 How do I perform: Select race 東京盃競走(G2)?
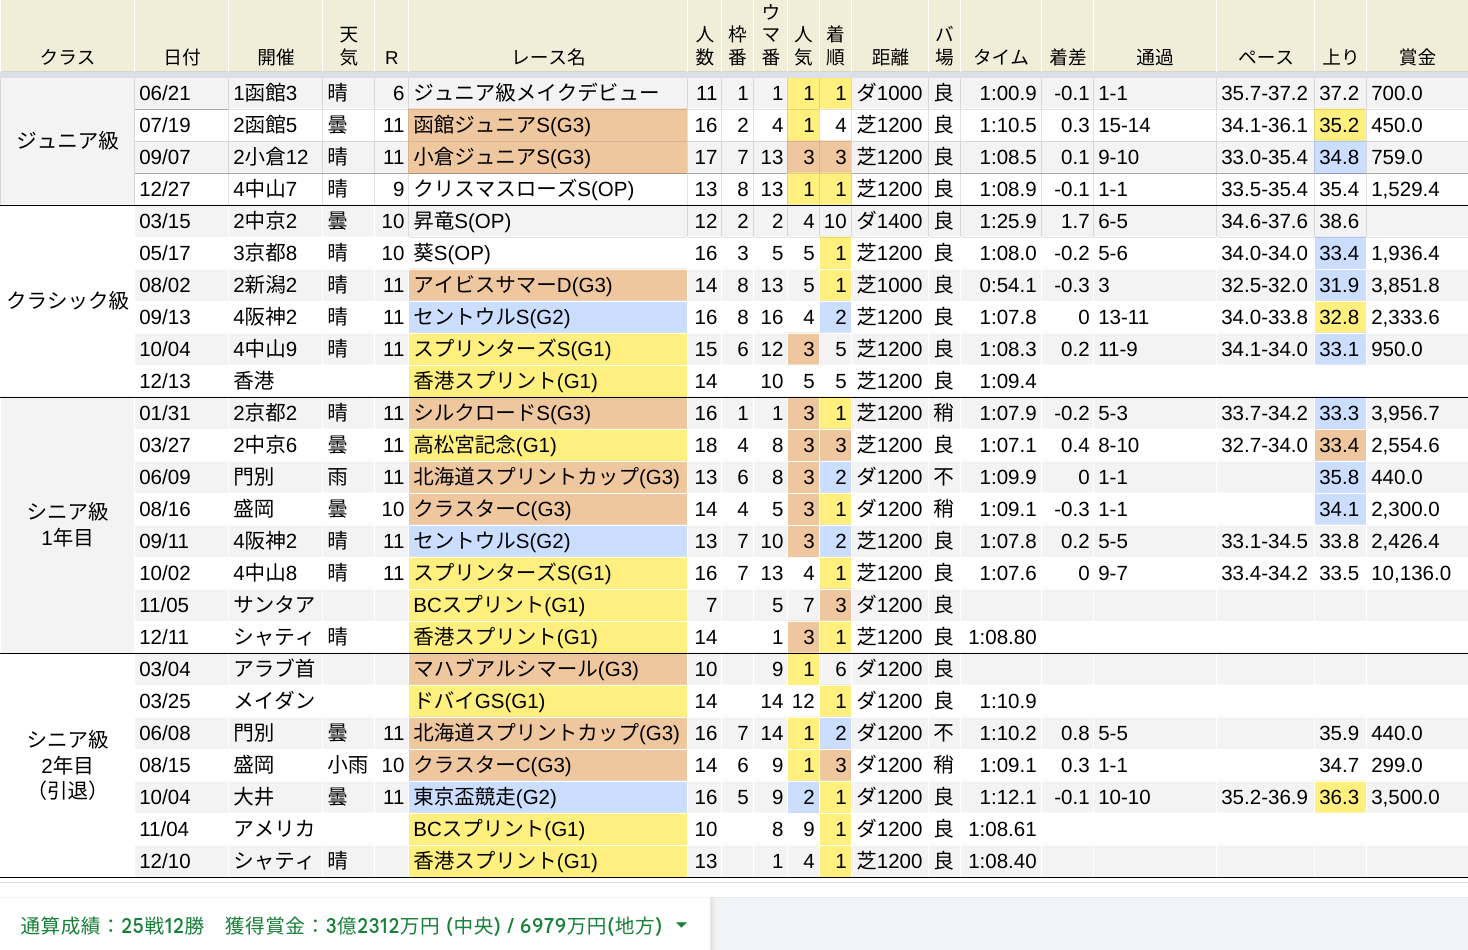[x=548, y=797]
